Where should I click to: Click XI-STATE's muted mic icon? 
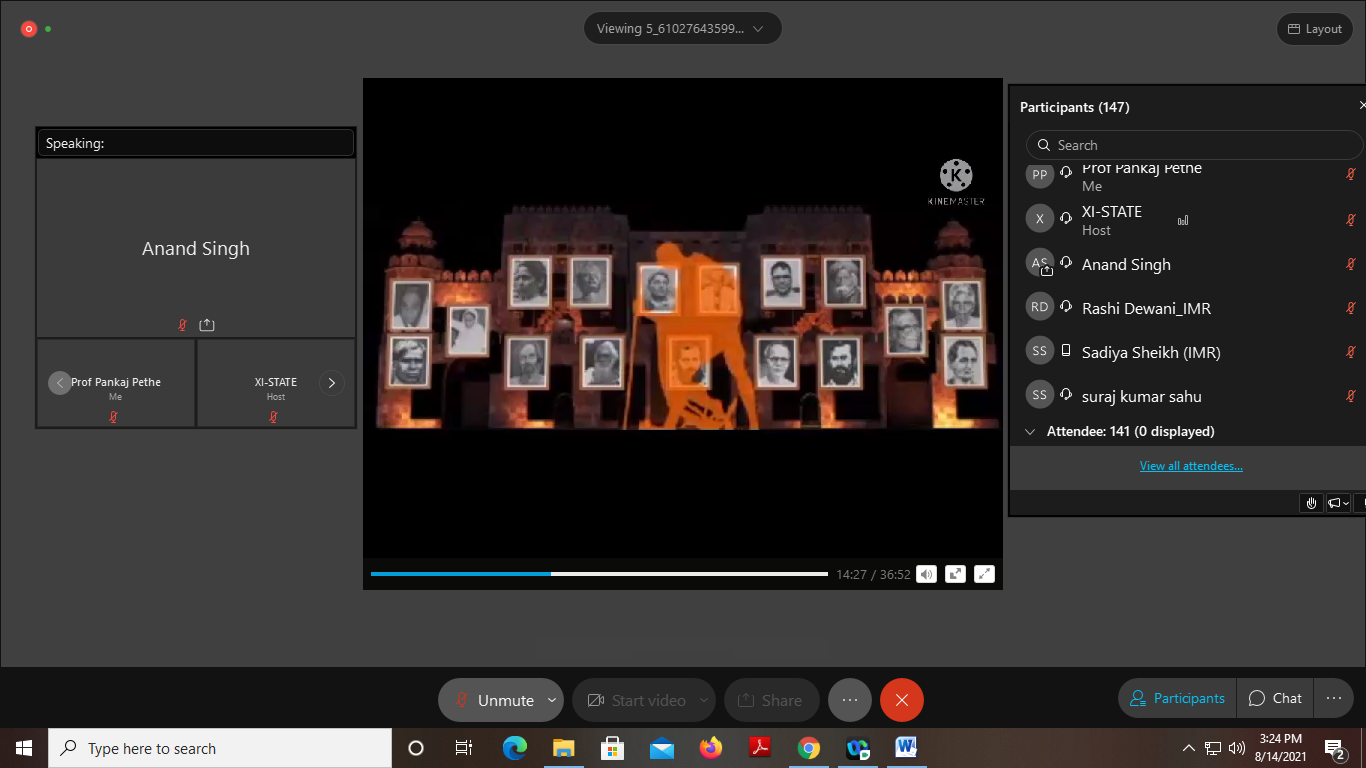click(1351, 220)
